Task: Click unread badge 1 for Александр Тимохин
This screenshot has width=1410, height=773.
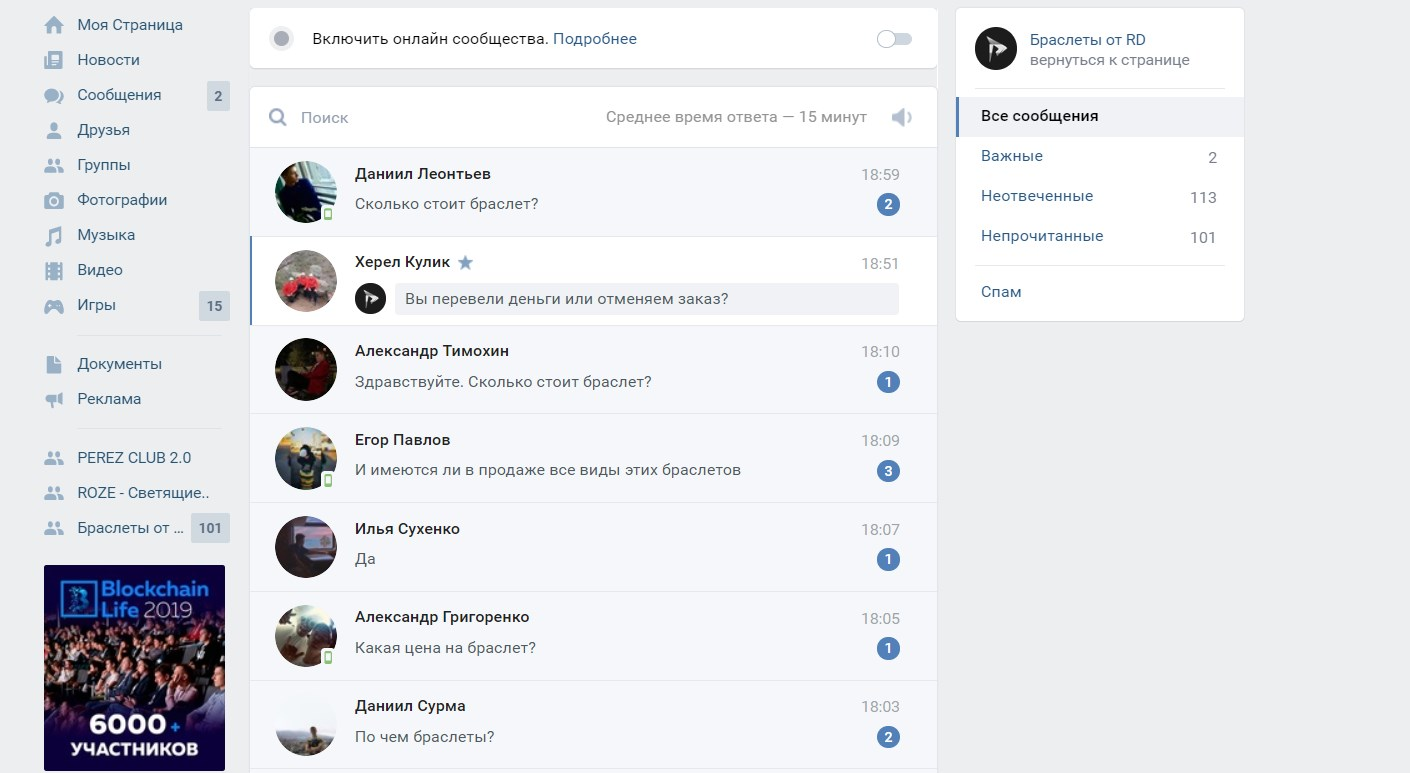Action: pos(888,382)
